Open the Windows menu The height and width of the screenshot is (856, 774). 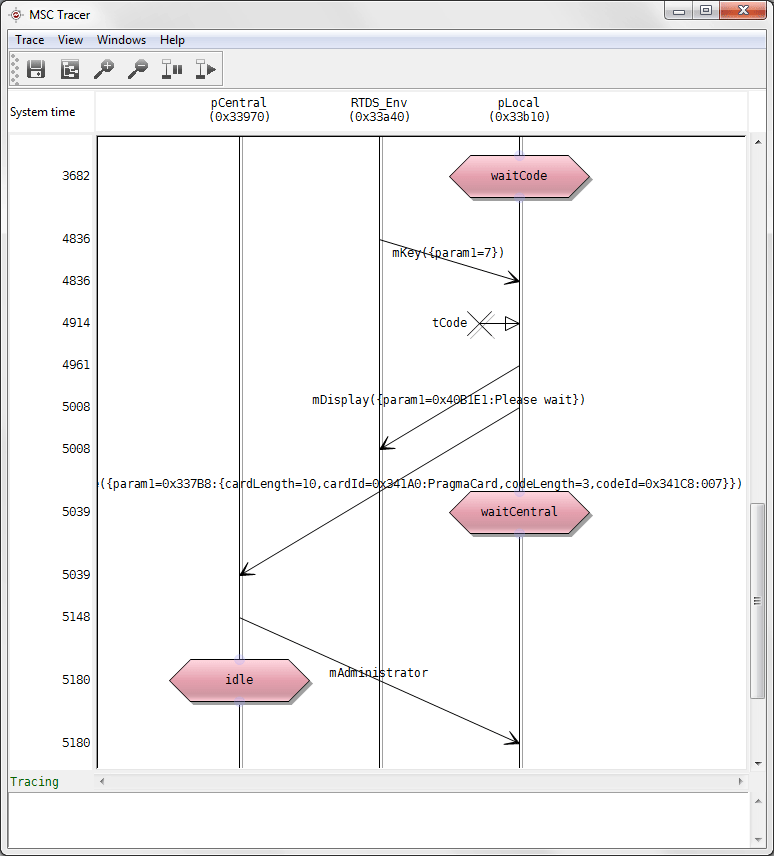(121, 40)
